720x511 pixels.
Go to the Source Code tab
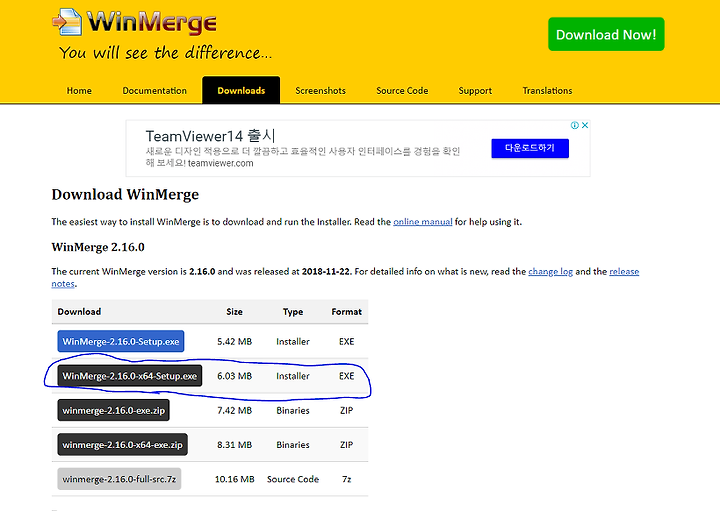coord(402,90)
